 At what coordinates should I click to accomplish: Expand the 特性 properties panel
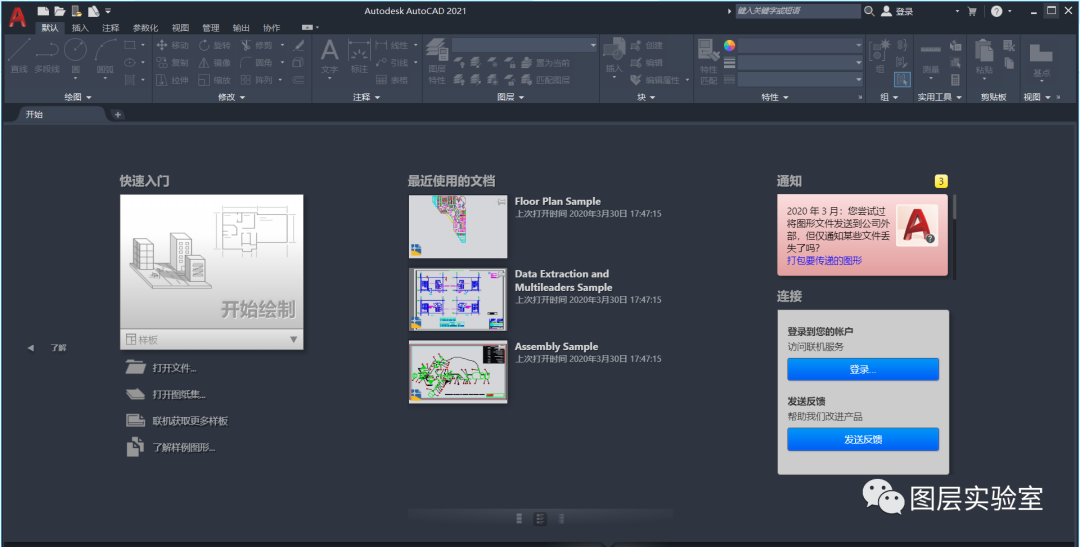pyautogui.click(x=775, y=97)
